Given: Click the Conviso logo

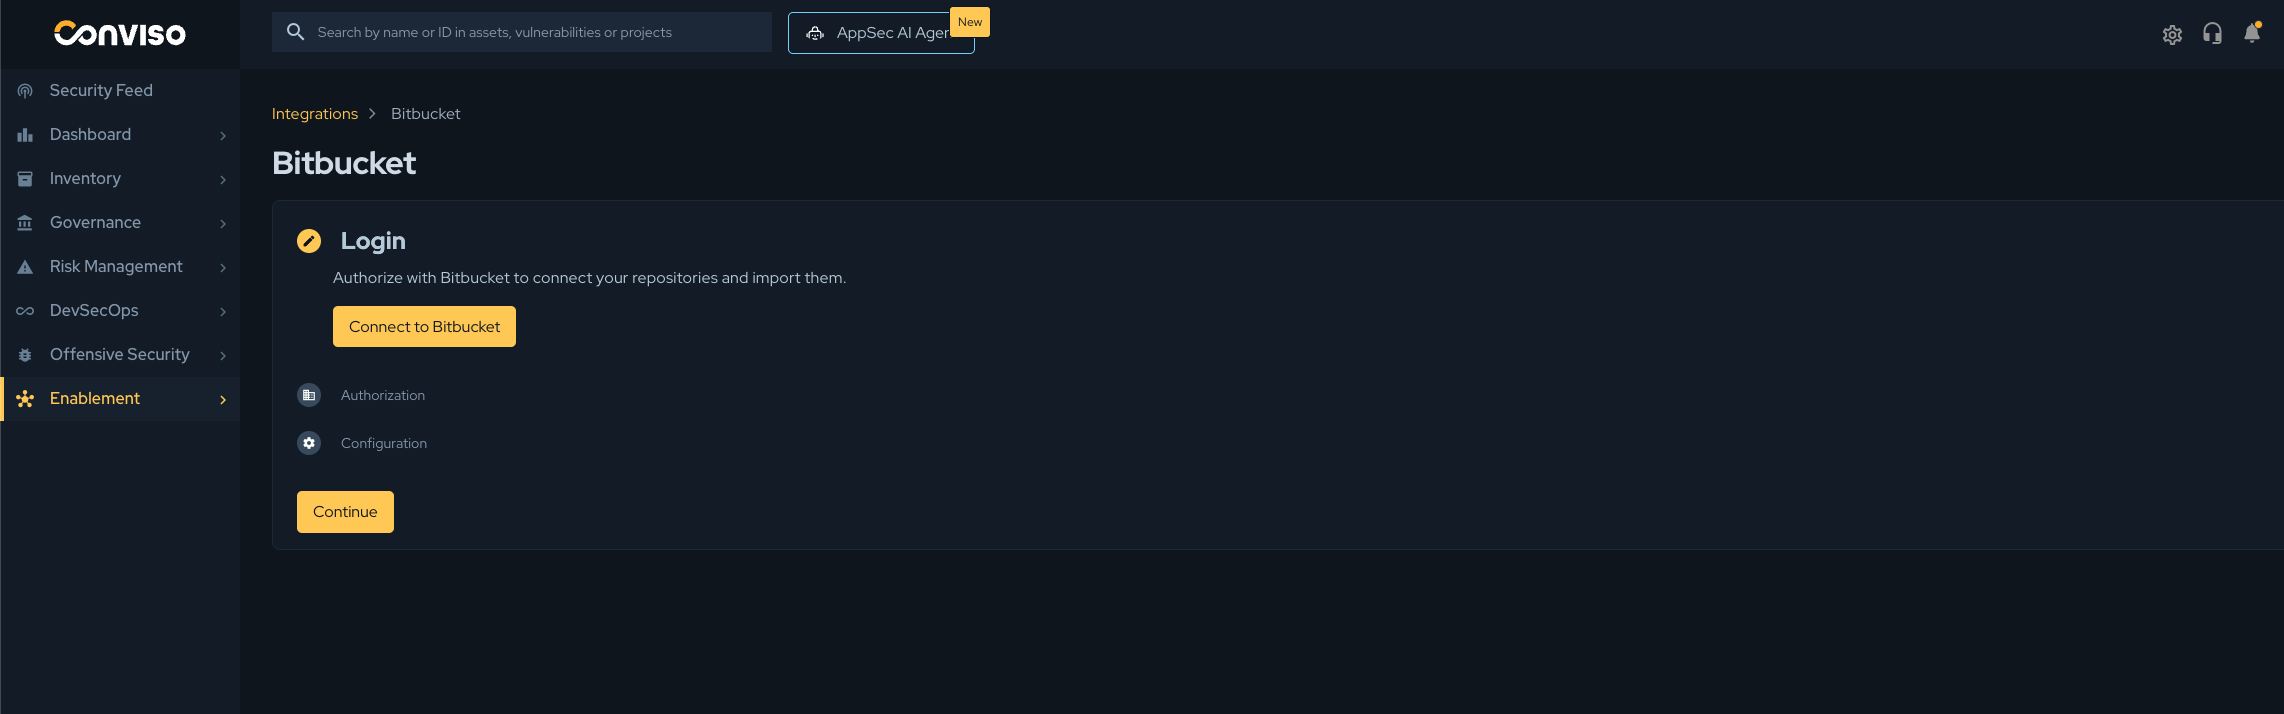Looking at the screenshot, I should click(x=120, y=34).
